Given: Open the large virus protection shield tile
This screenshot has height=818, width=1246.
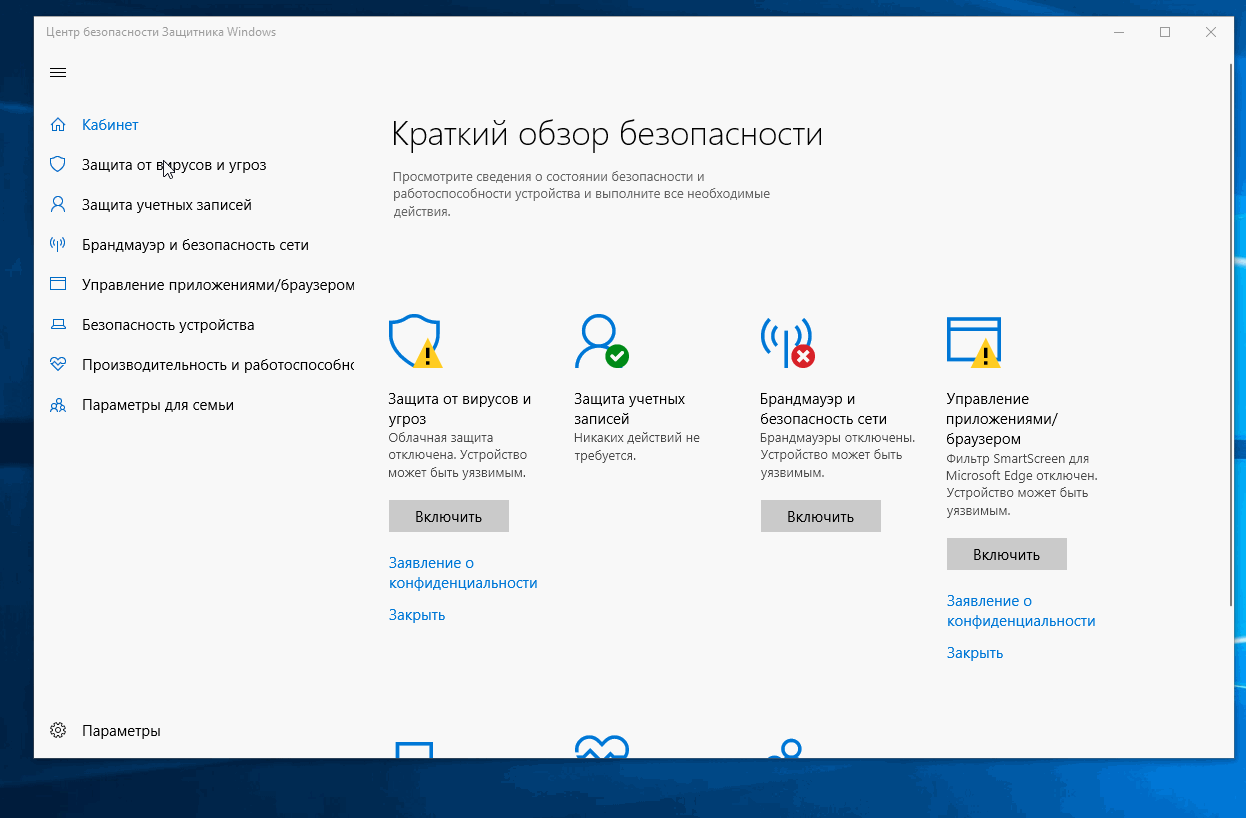Looking at the screenshot, I should click(414, 342).
